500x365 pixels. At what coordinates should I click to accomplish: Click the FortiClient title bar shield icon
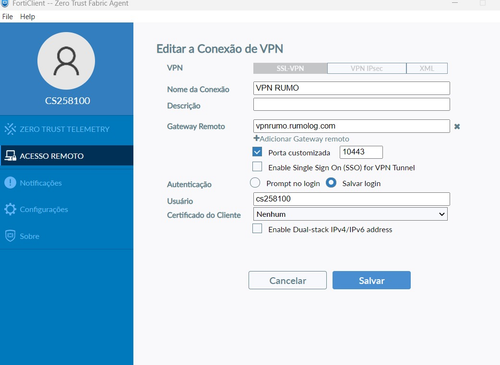5,3
